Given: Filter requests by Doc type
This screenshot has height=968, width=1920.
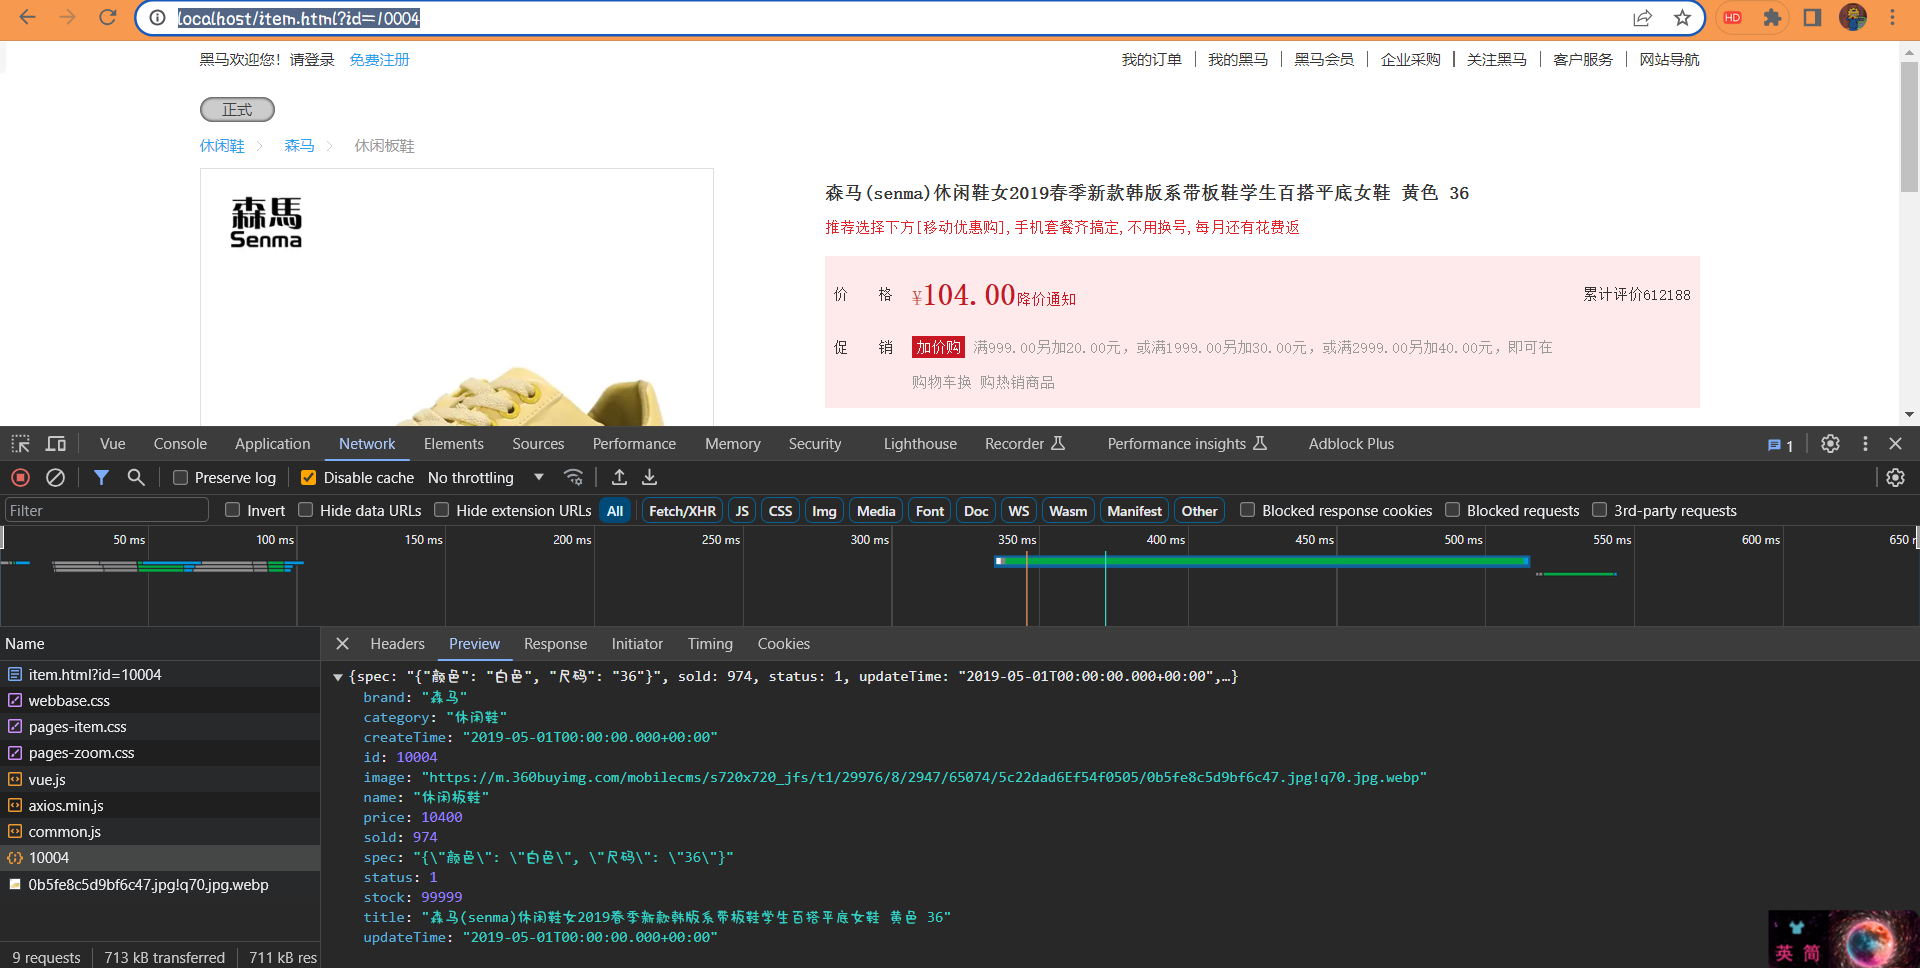Looking at the screenshot, I should [976, 511].
